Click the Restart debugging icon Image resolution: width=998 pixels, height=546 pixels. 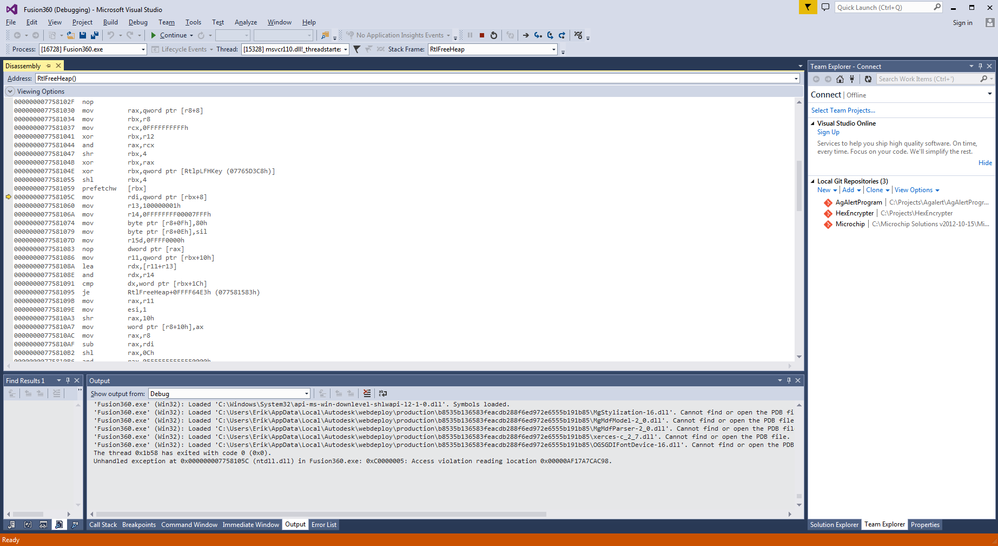pos(494,36)
